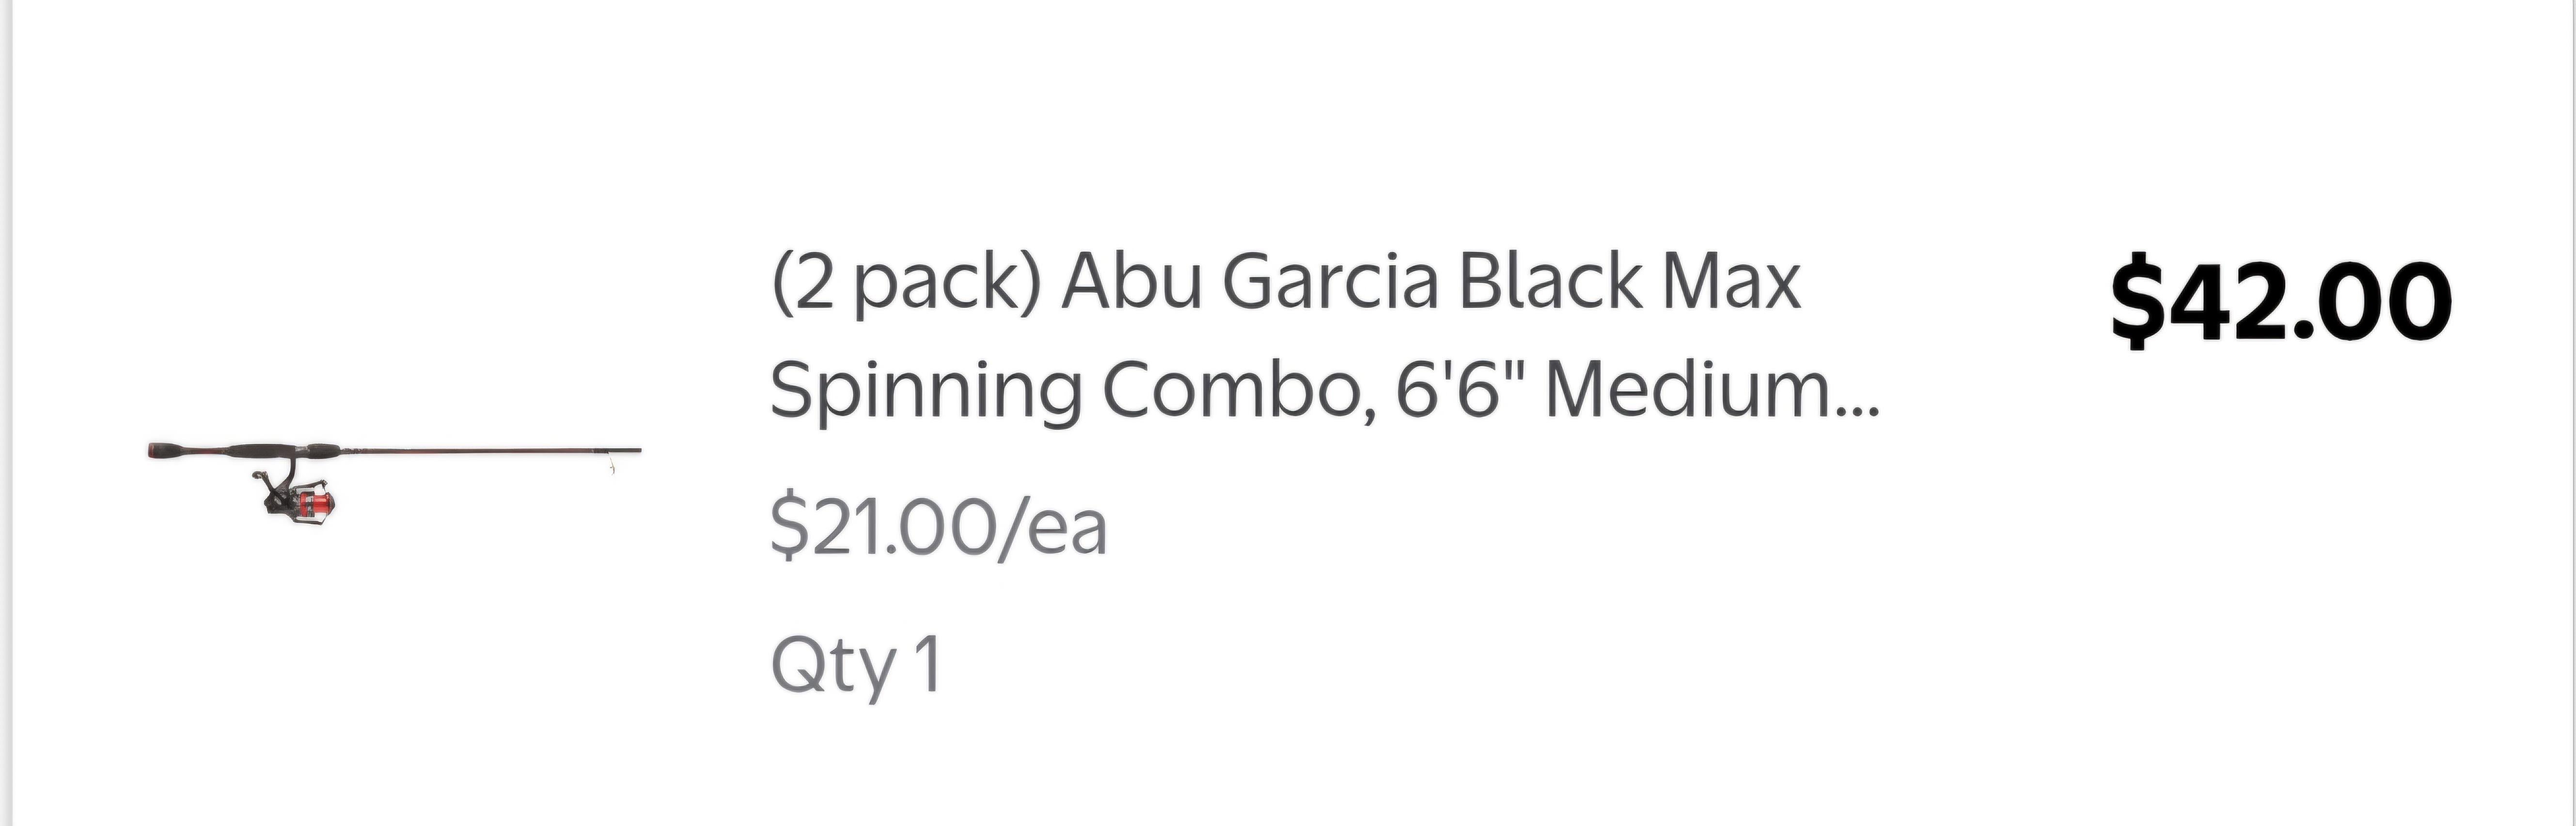Click the fishing rod product thumbnail
Screen dimensions: 2576x826
click(394, 478)
